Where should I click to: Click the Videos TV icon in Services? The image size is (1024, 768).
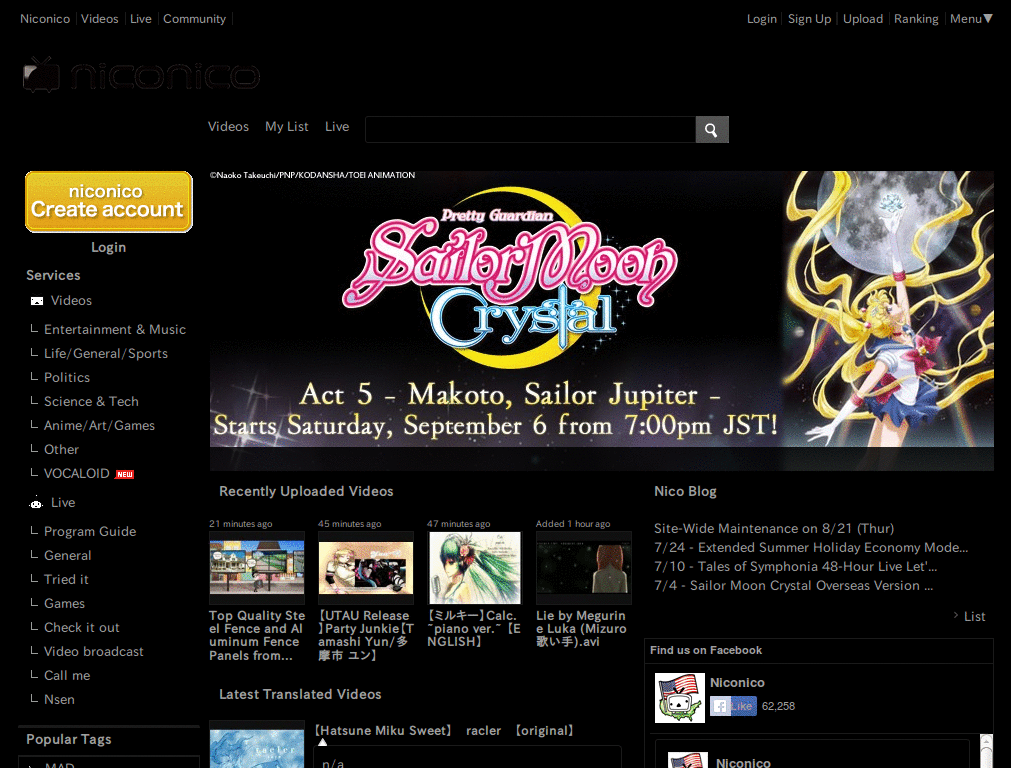point(37,301)
